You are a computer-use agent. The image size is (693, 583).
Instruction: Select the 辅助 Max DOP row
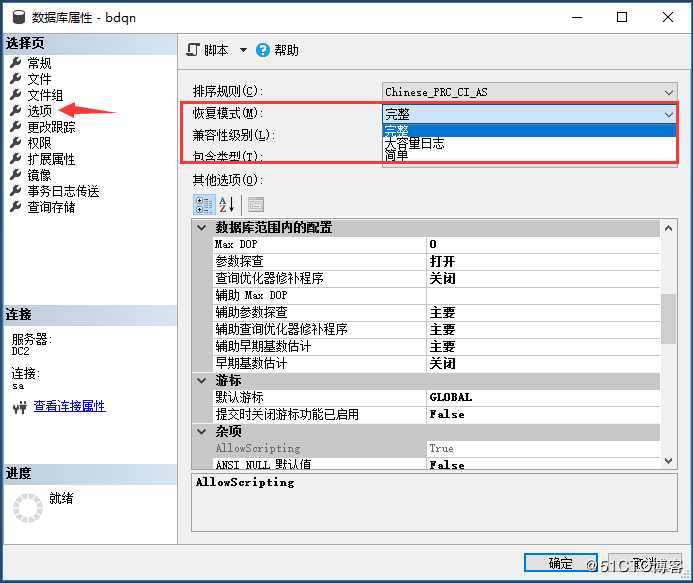[437, 295]
